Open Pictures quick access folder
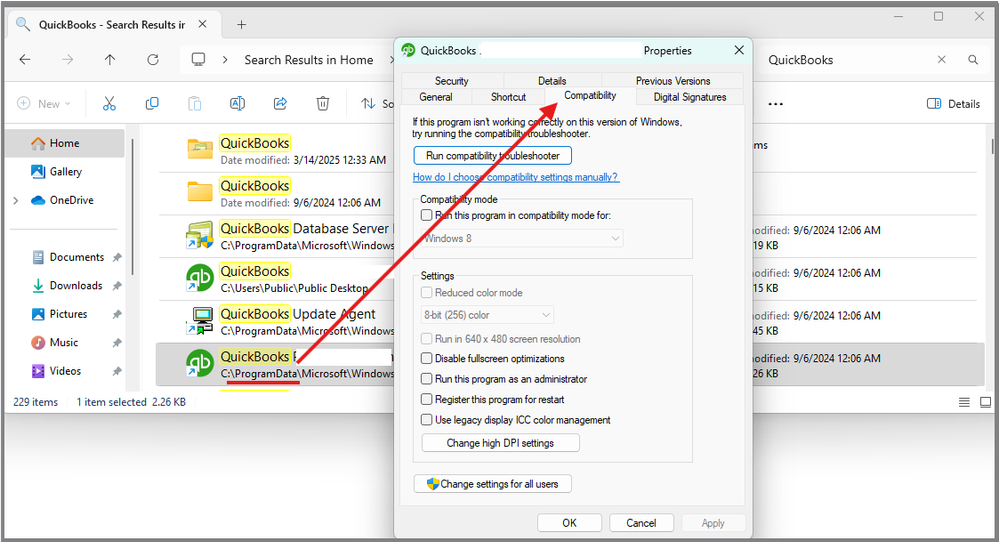999x542 pixels. coord(68,314)
